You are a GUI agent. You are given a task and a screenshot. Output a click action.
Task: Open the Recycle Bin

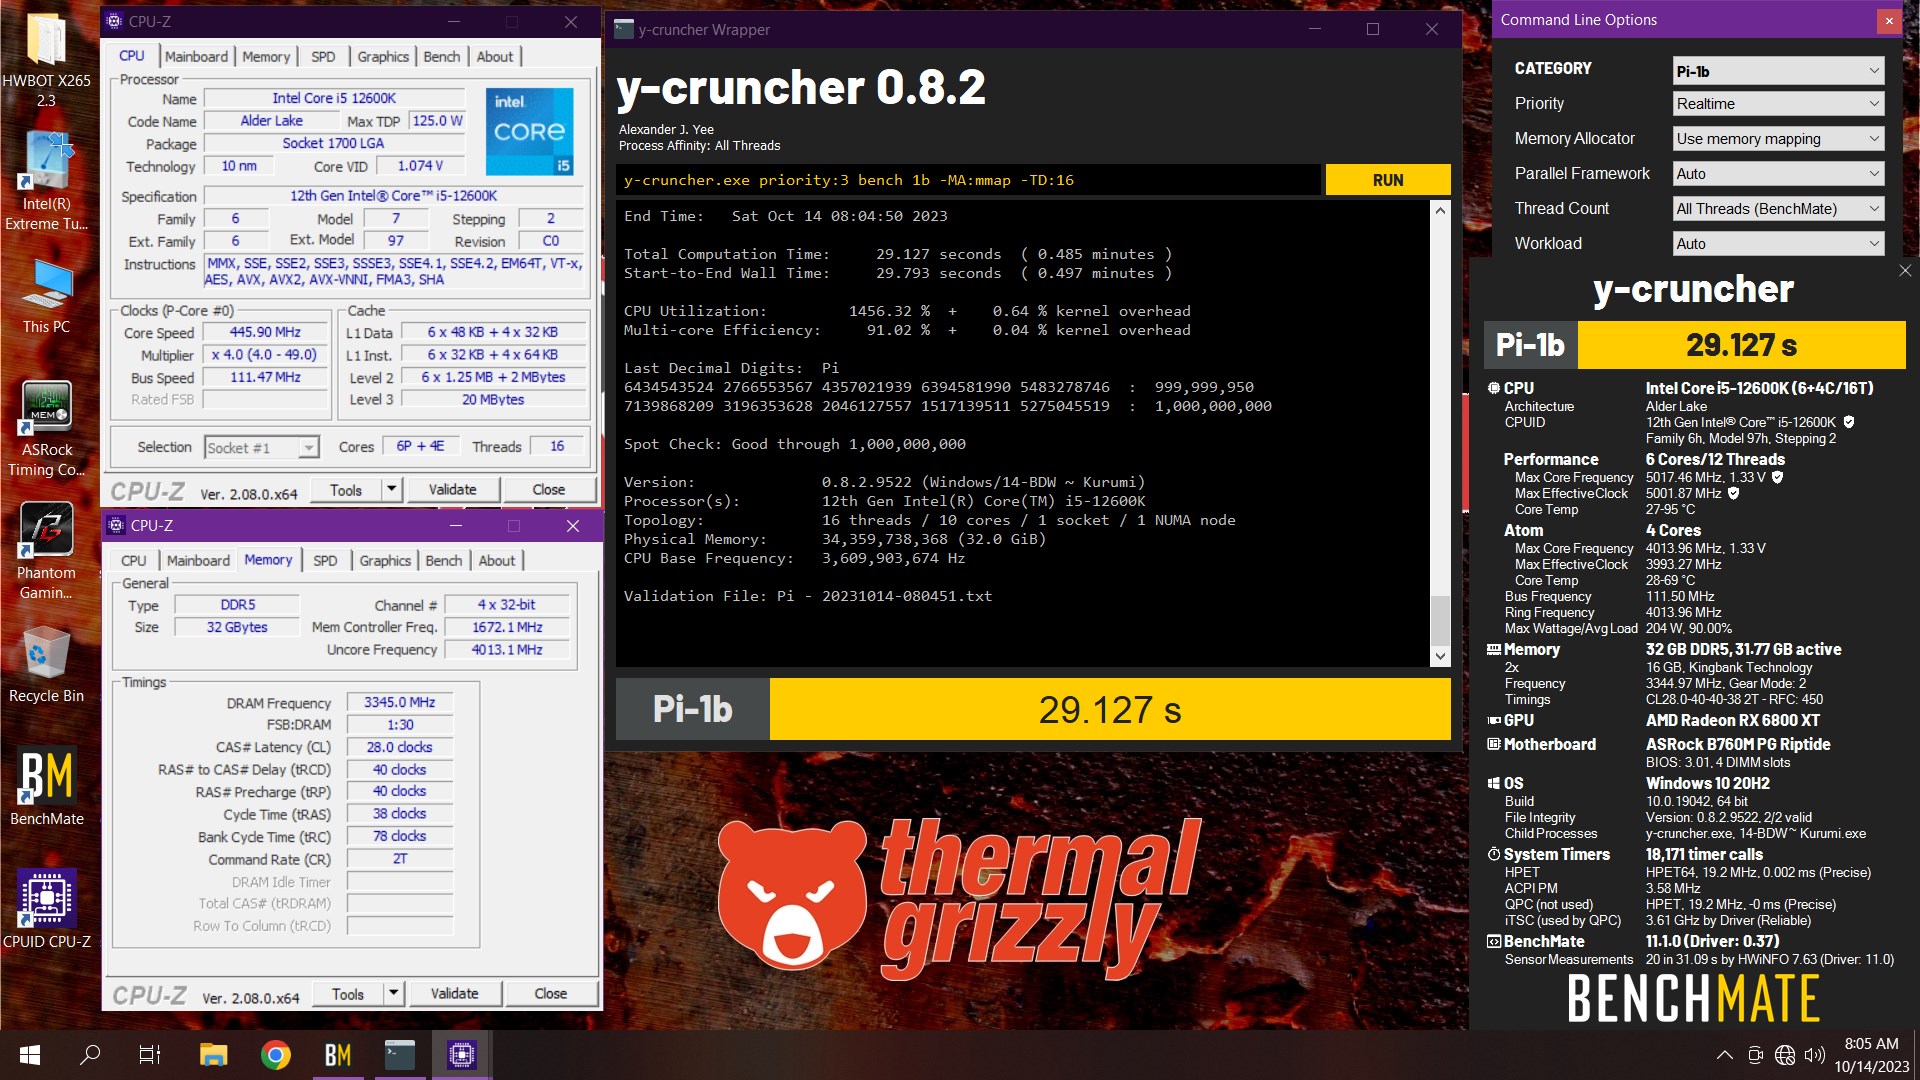pyautogui.click(x=46, y=665)
